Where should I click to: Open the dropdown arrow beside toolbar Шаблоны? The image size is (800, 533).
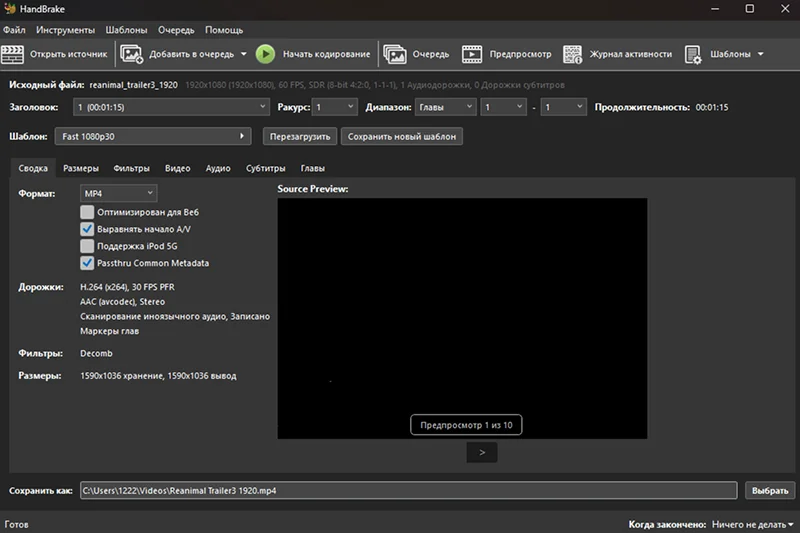[760, 54]
